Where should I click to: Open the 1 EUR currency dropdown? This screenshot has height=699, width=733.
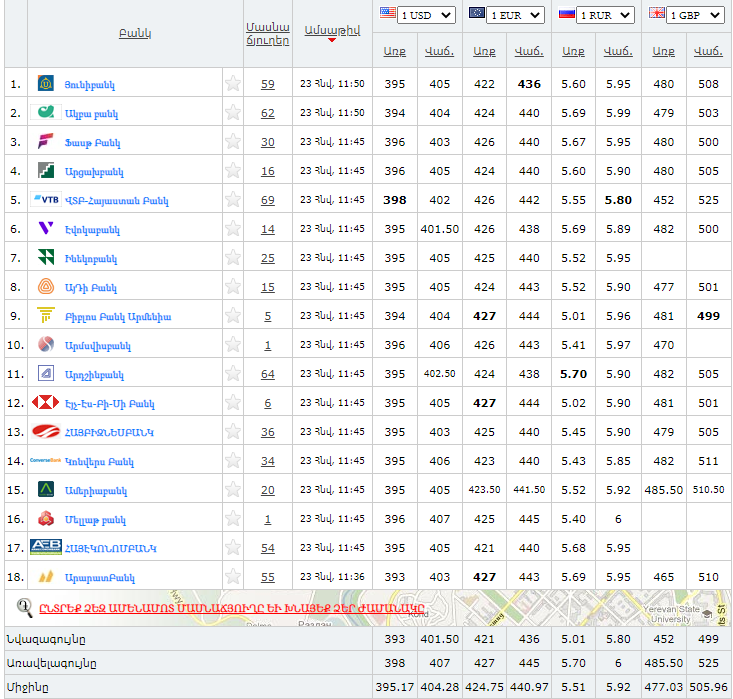(516, 15)
